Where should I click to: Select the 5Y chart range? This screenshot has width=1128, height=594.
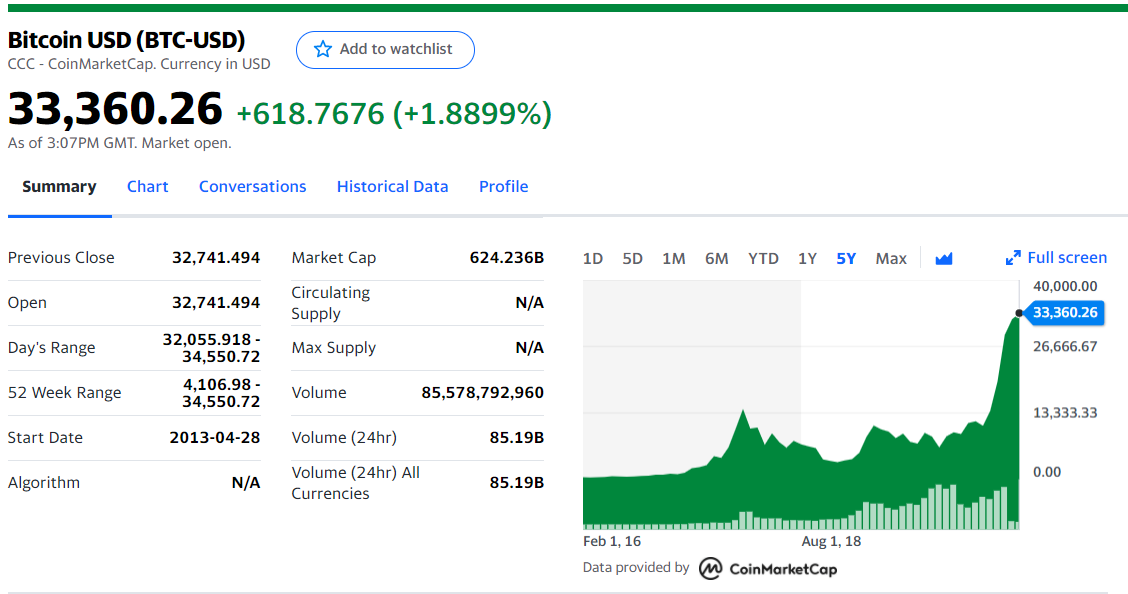click(x=846, y=259)
